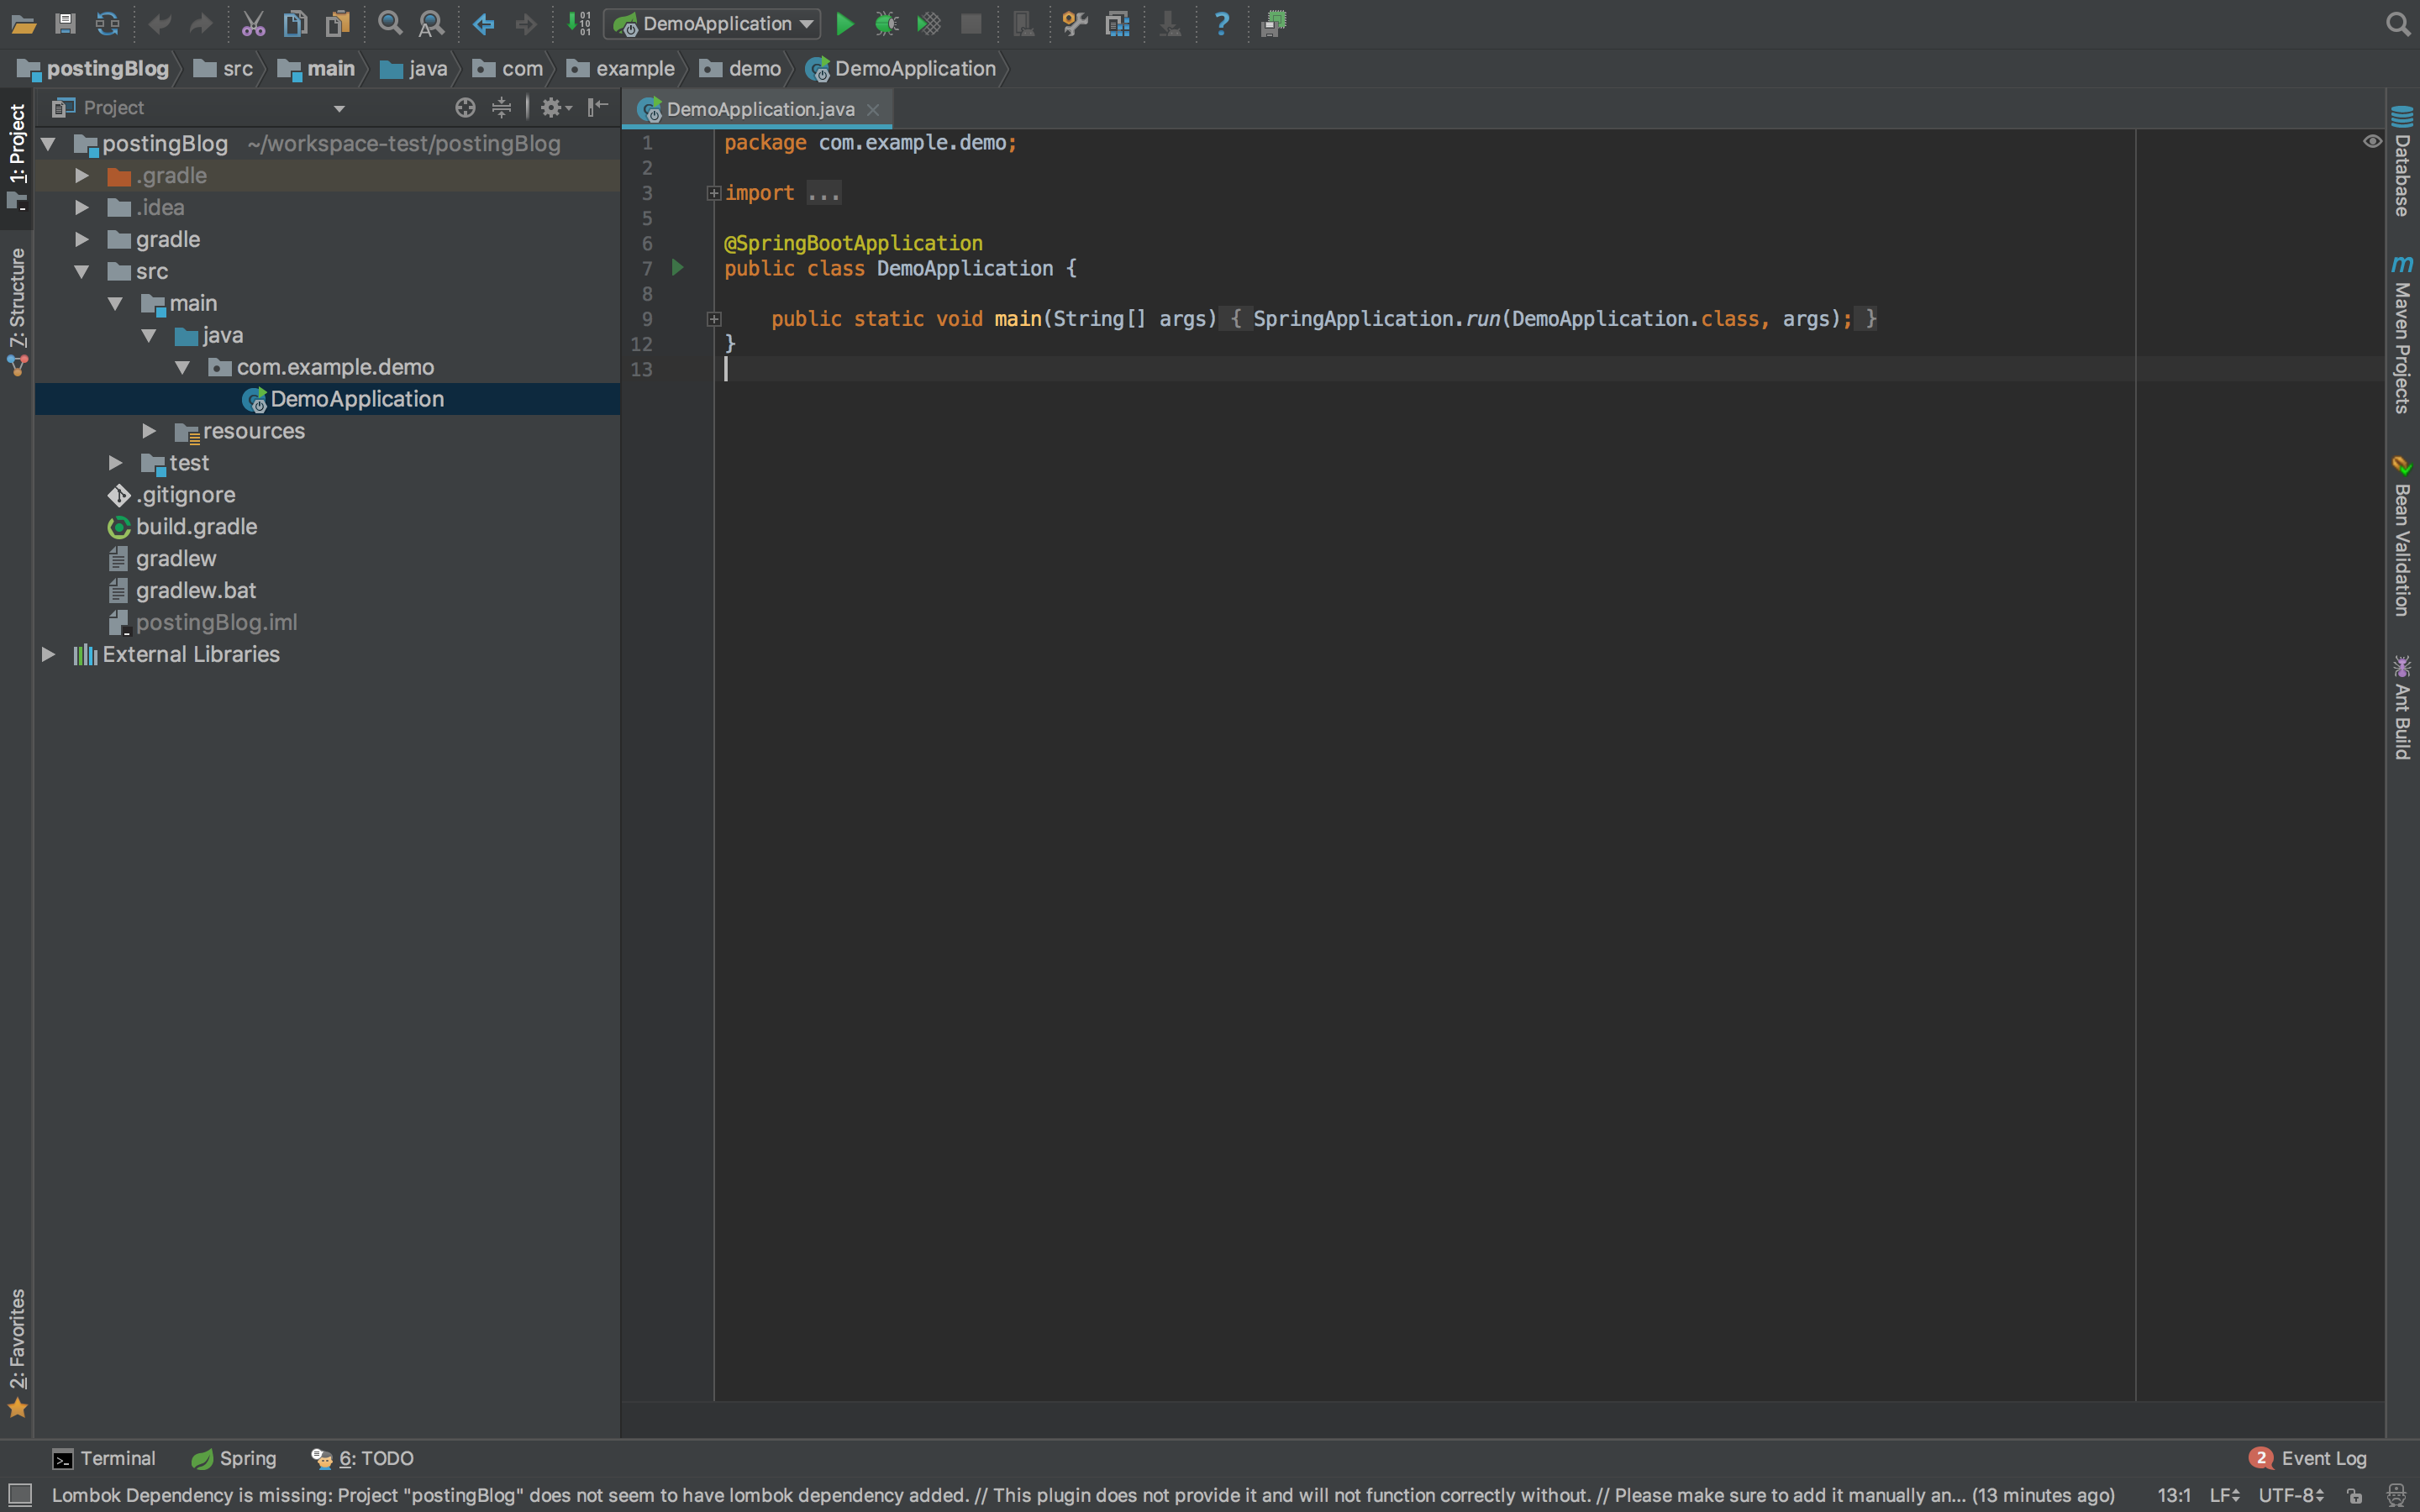Screen dimensions: 2420x1512
Task: Click the Stop square icon
Action: pyautogui.click(x=971, y=24)
